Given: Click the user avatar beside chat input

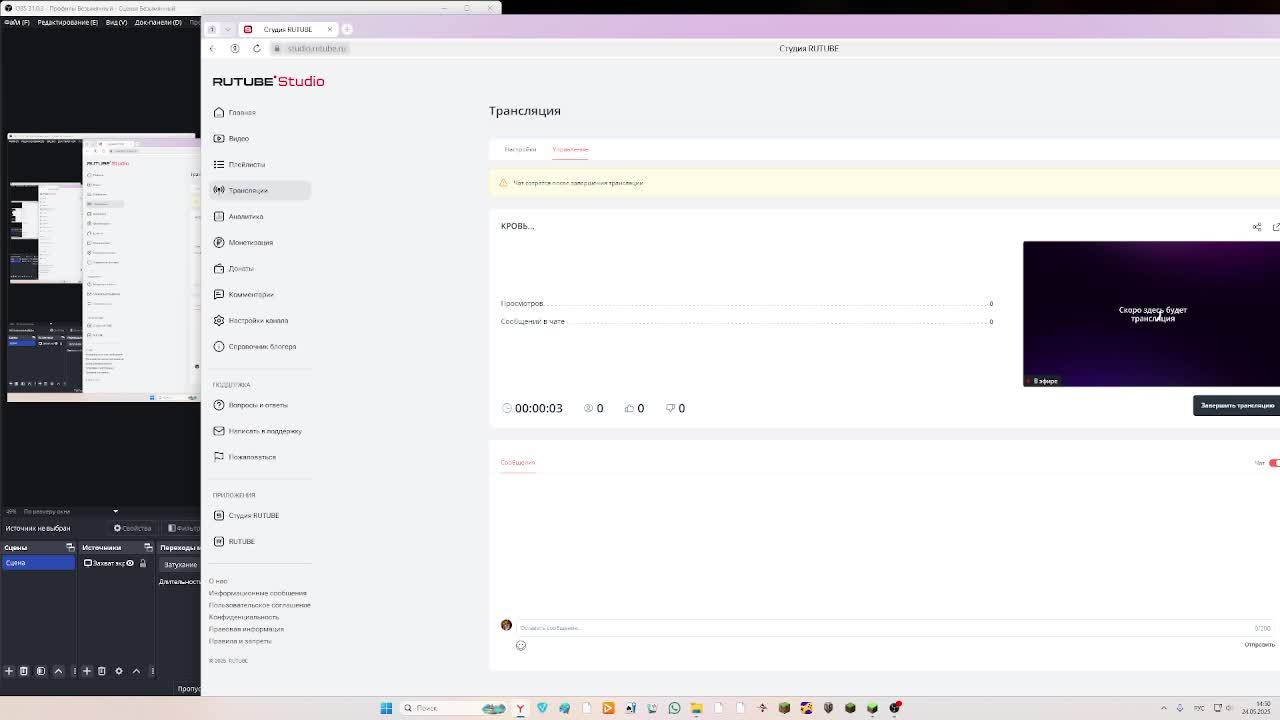Looking at the screenshot, I should tap(506, 625).
